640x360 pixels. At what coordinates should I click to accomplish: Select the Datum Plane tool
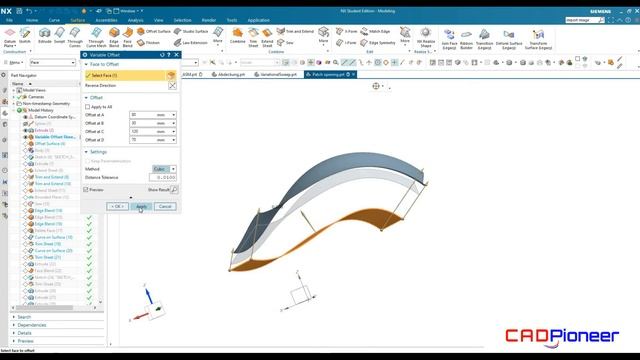(x=10, y=37)
